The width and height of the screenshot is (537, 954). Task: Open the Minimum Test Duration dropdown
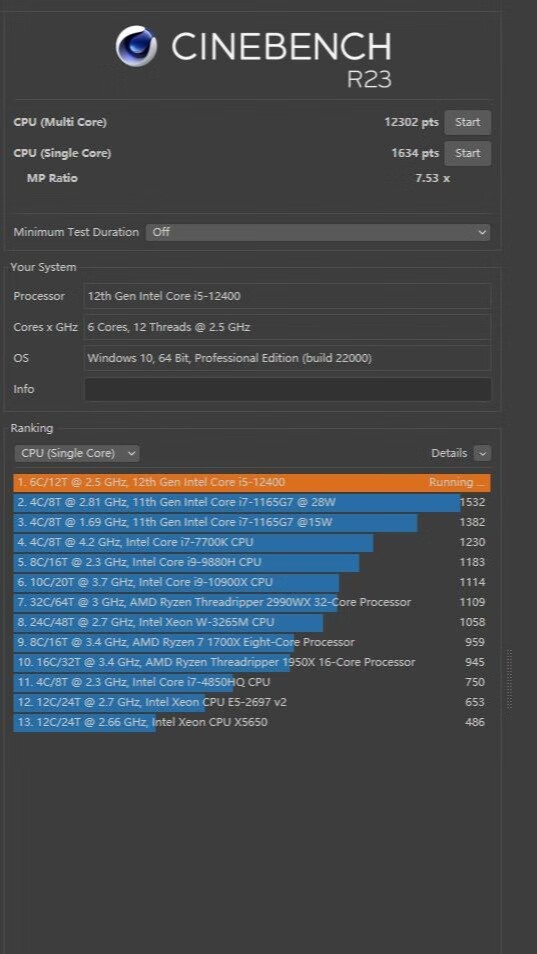tap(317, 232)
